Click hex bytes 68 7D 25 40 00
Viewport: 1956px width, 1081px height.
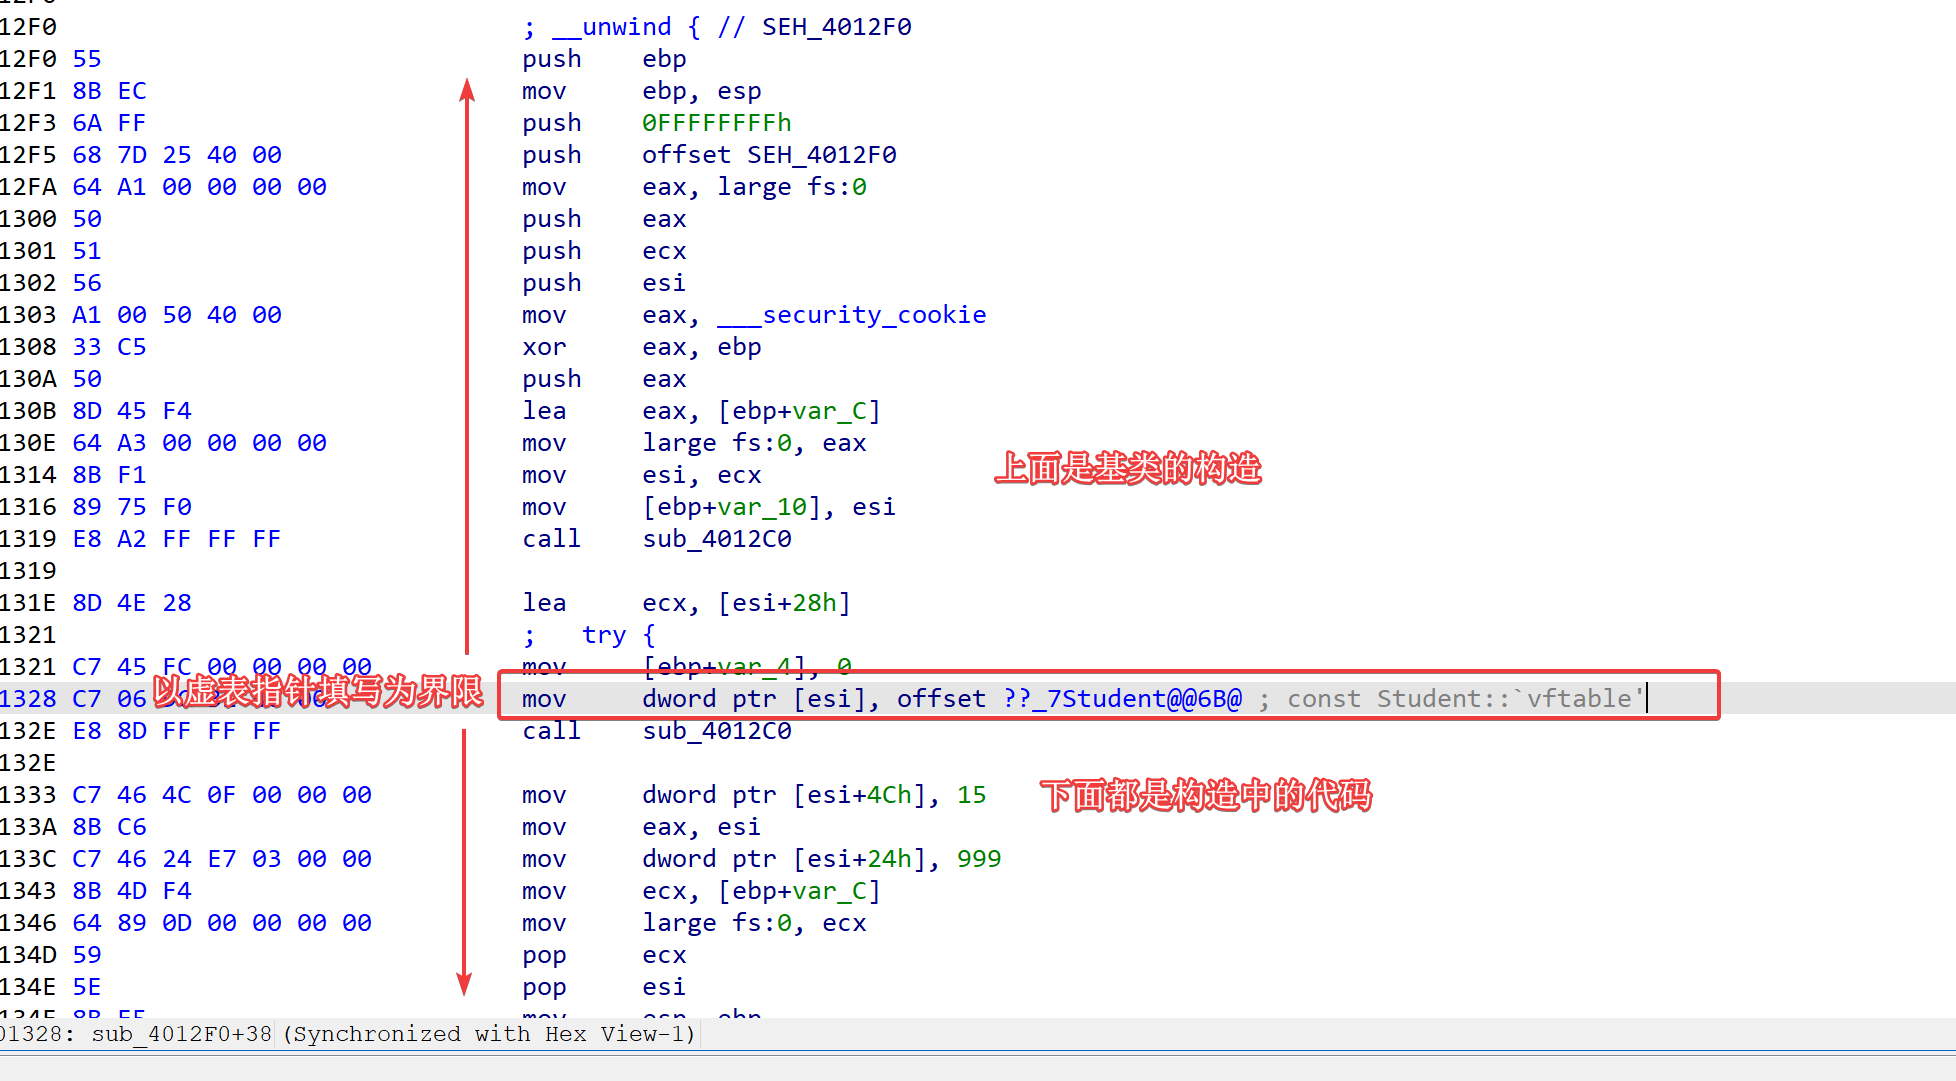(177, 155)
